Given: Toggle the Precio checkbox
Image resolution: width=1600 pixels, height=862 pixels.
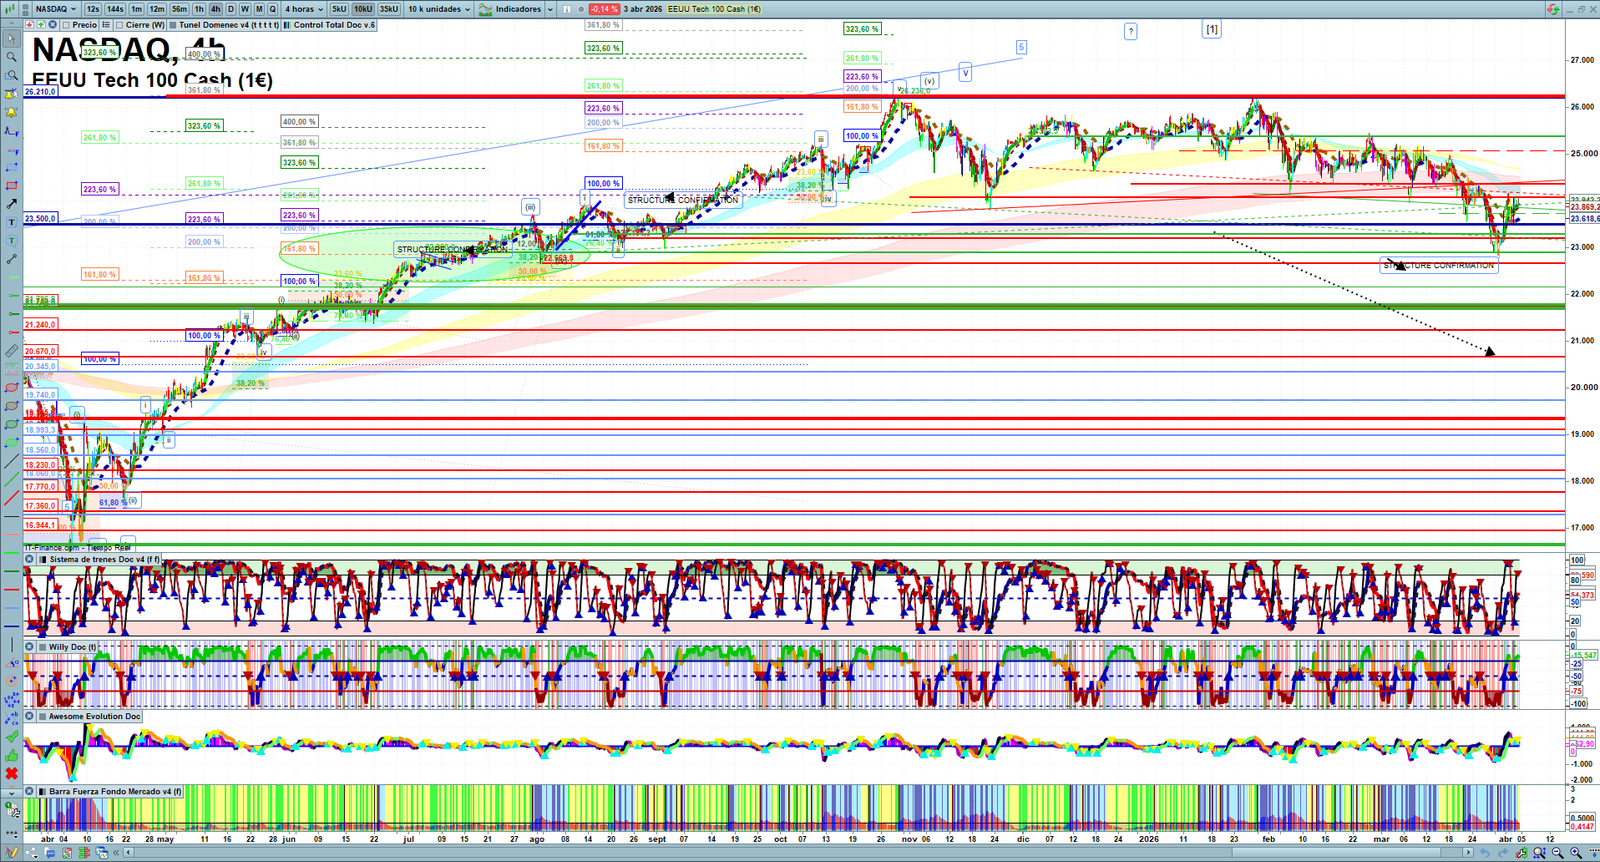Looking at the screenshot, I should coord(66,25).
